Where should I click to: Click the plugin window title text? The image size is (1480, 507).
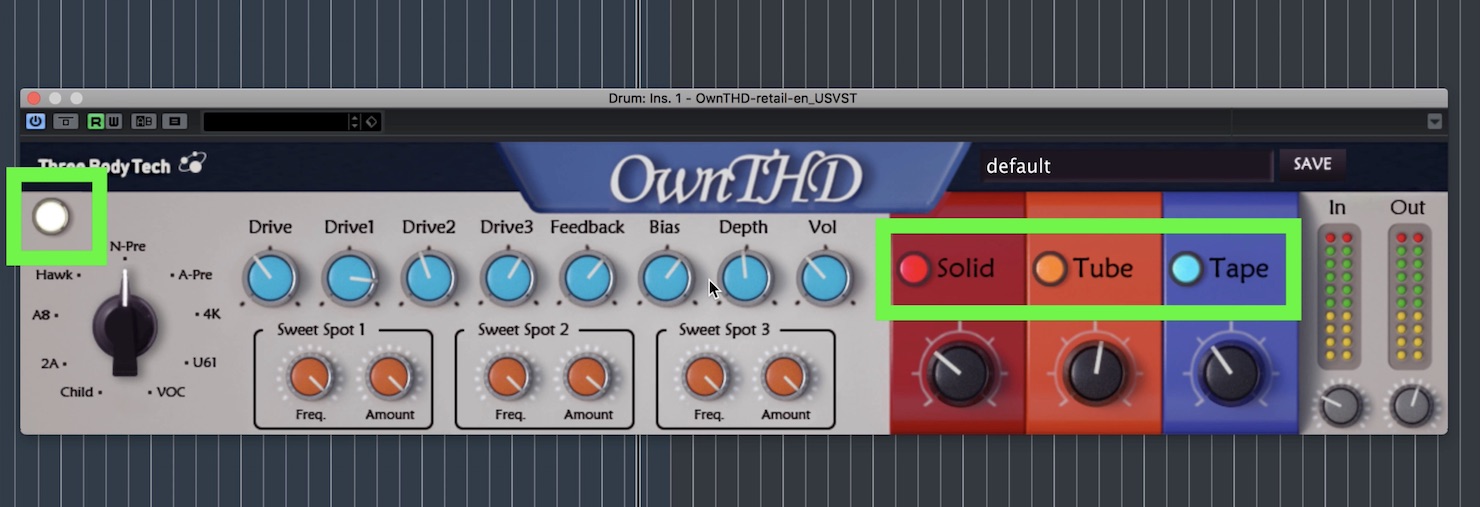733,98
